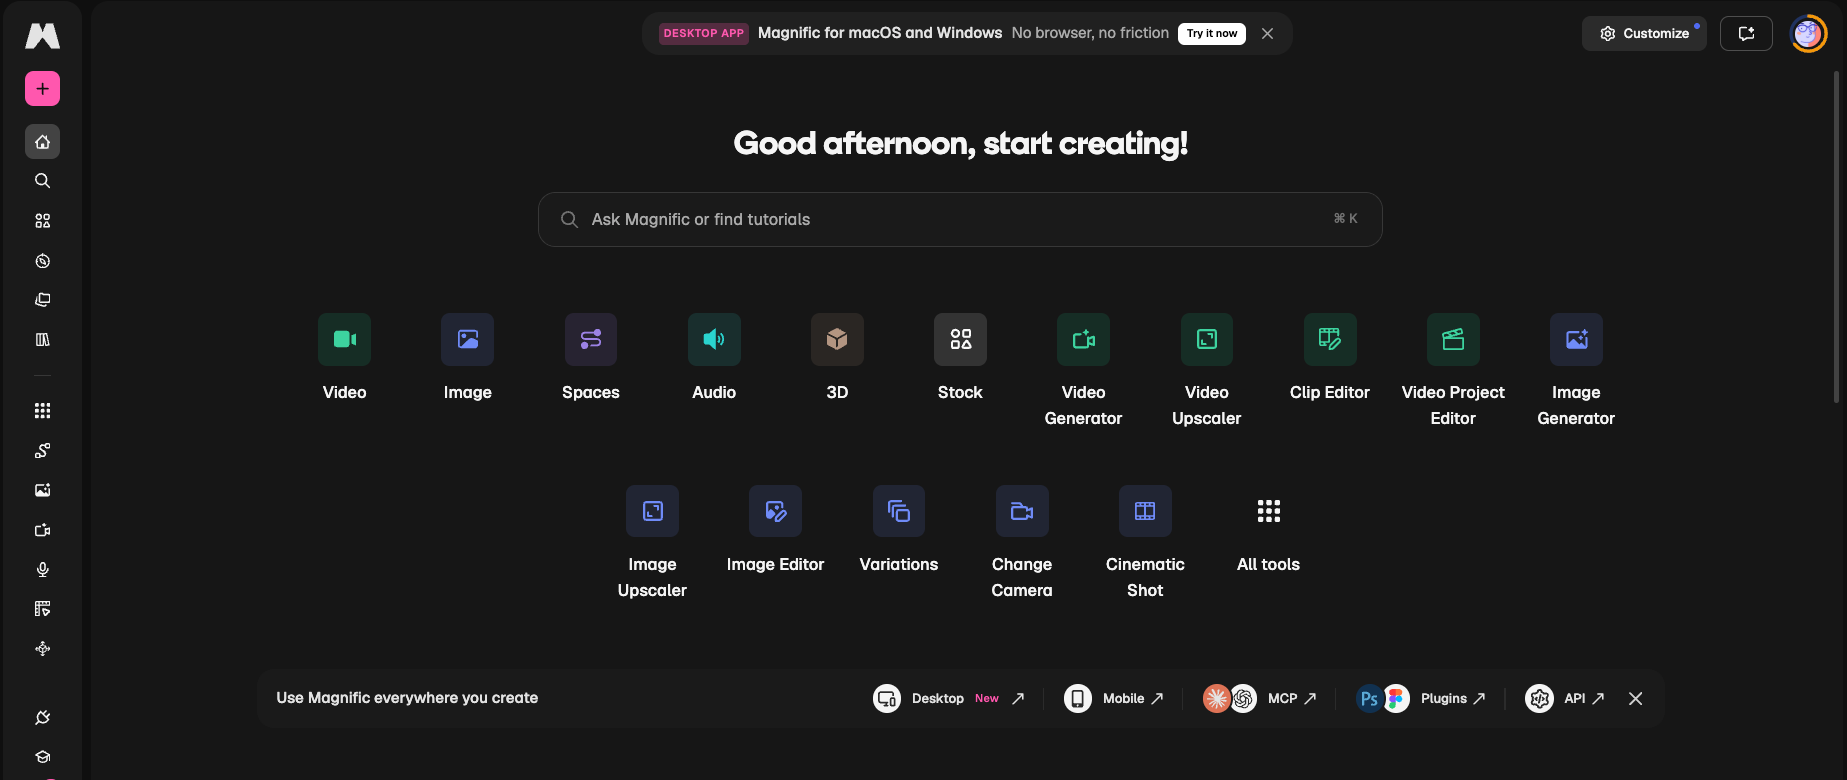Launch the Image Generator tile
1847x780 pixels.
pos(1576,371)
